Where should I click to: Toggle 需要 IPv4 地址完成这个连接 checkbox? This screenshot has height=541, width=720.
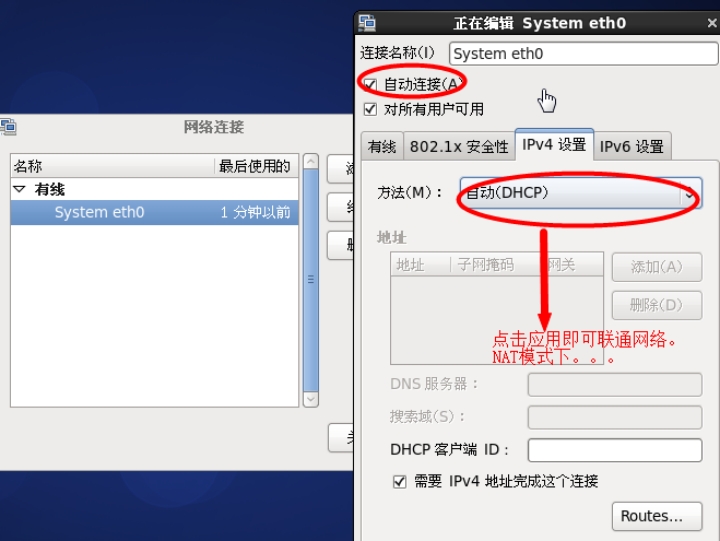(399, 482)
